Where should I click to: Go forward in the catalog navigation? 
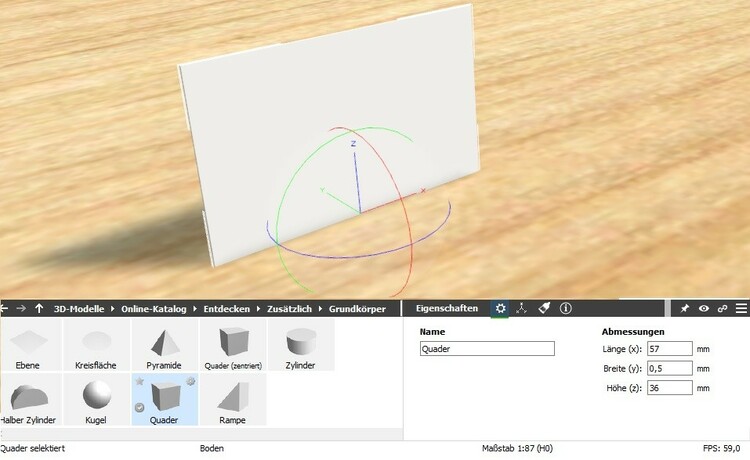[x=21, y=308]
